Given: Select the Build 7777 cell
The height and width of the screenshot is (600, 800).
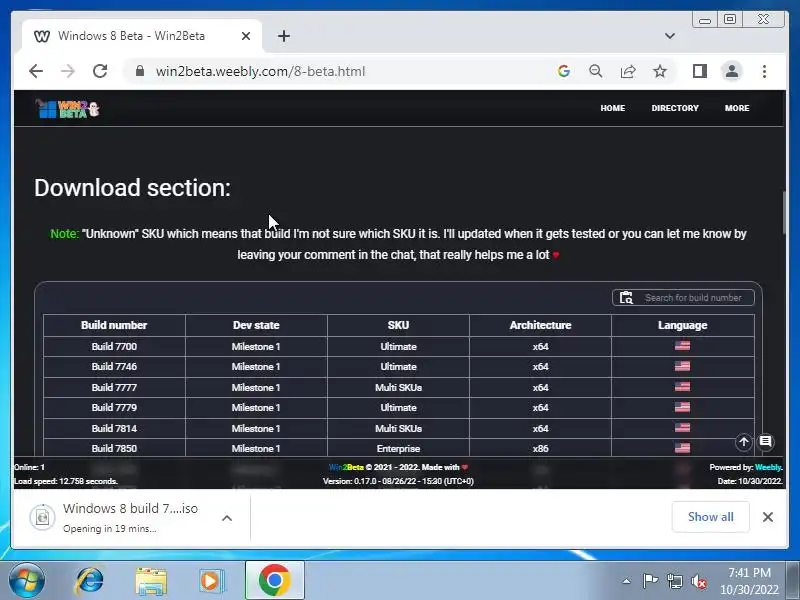Looking at the screenshot, I should tap(114, 387).
